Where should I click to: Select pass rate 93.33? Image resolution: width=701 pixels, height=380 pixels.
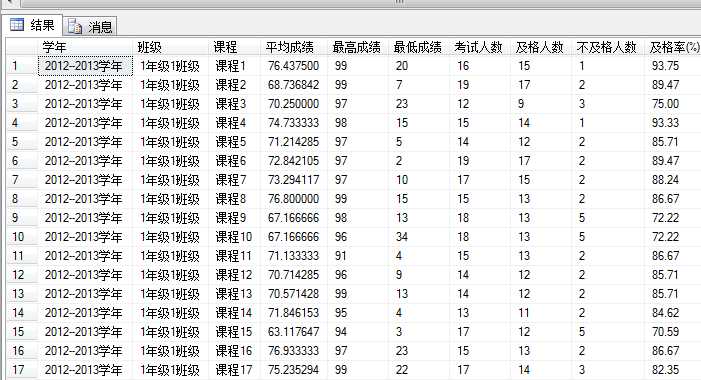pyautogui.click(x=673, y=123)
